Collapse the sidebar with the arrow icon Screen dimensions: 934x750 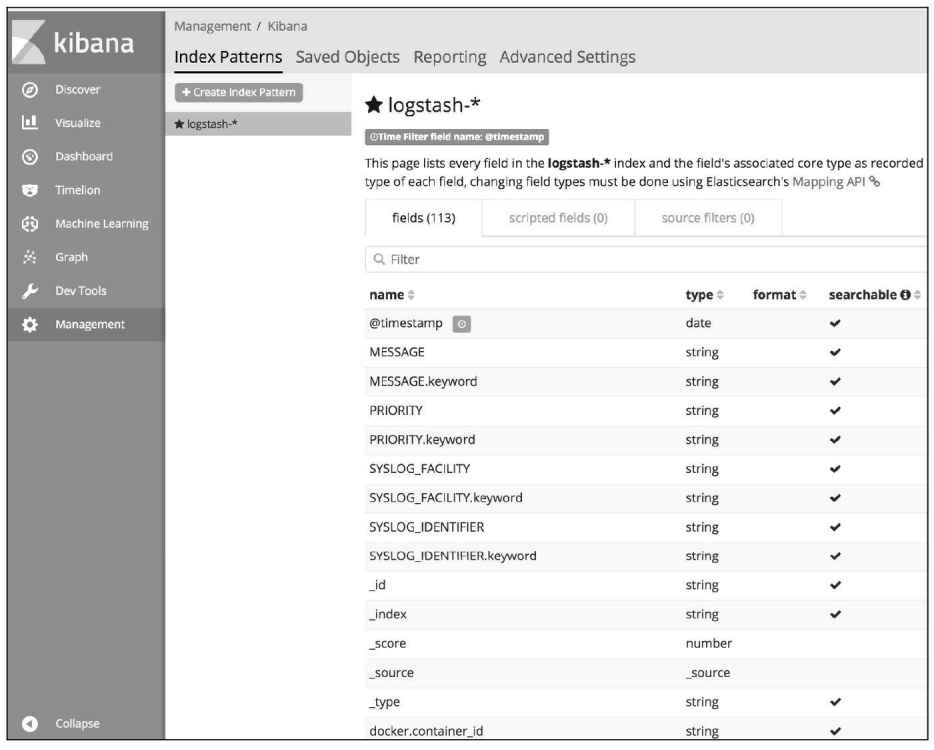29,724
